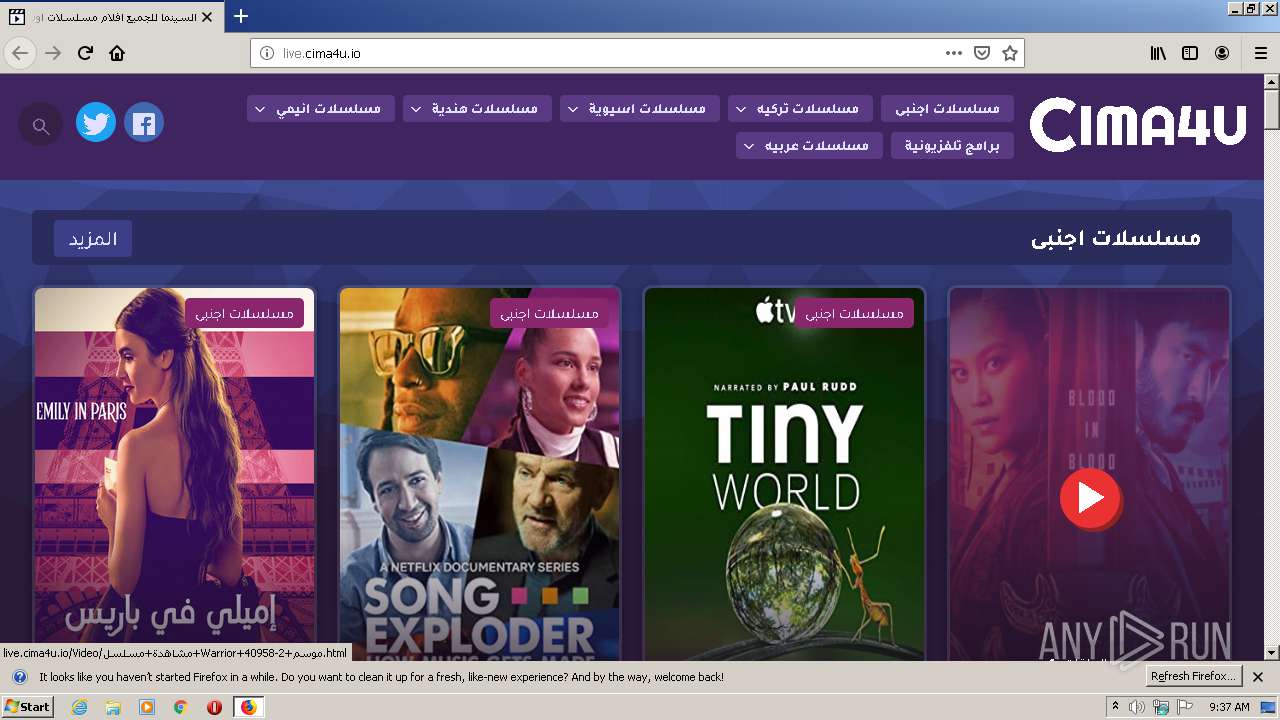Open the site search magnifier icon

(x=41, y=126)
